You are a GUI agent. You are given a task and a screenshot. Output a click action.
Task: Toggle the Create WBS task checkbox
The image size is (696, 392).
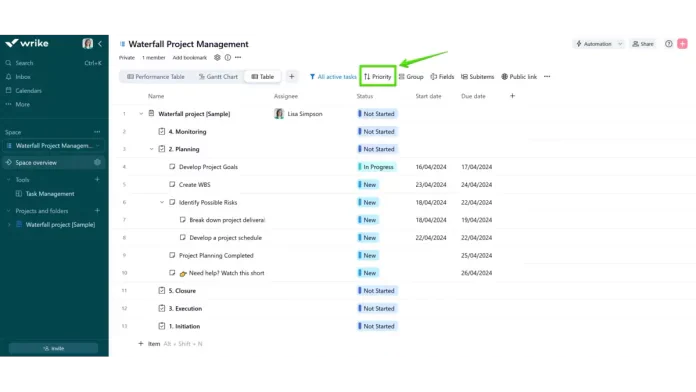172,185
